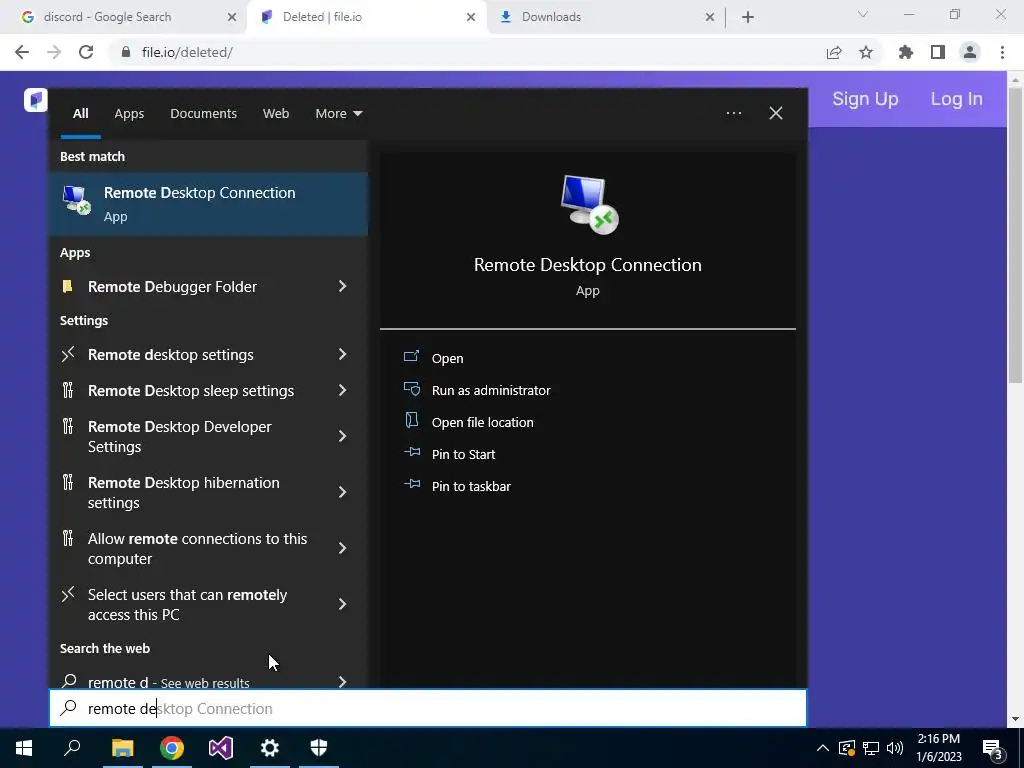The height and width of the screenshot is (768, 1024).
Task: Click the Sign Up link on file.io
Action: (865, 99)
